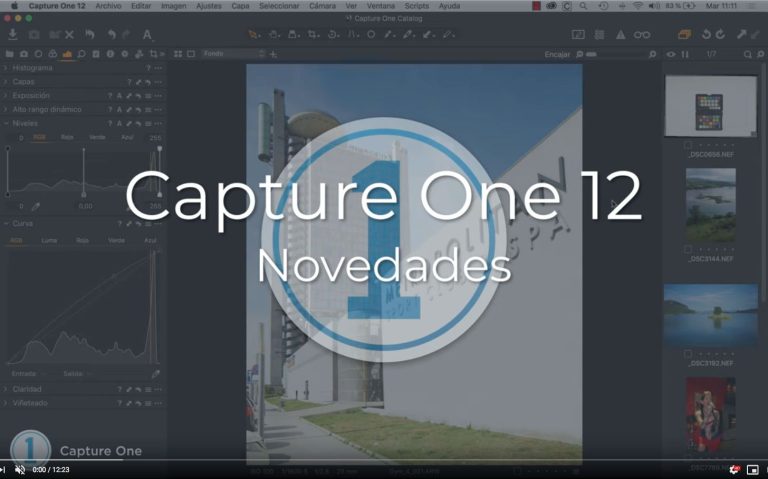Select the Azul tab in Niveles
Screen dimensions: 768x479
point(127,138)
